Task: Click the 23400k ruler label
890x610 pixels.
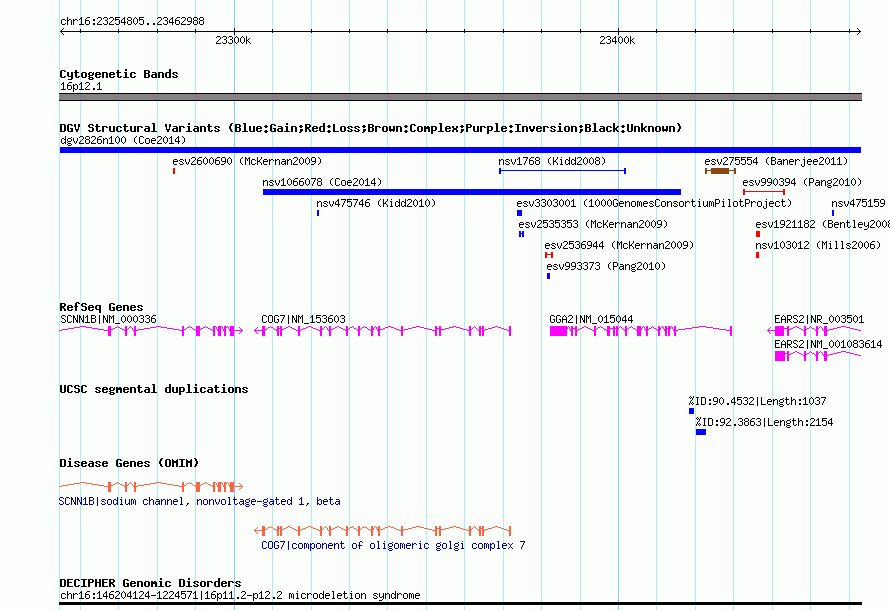Action: [x=617, y=40]
